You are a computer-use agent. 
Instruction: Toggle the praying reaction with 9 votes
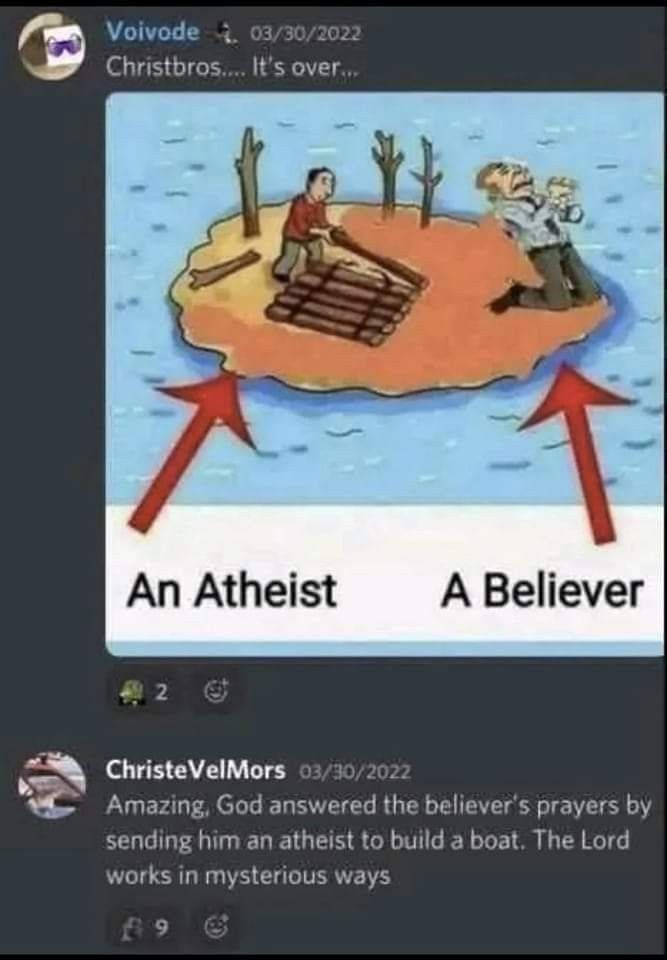143,928
